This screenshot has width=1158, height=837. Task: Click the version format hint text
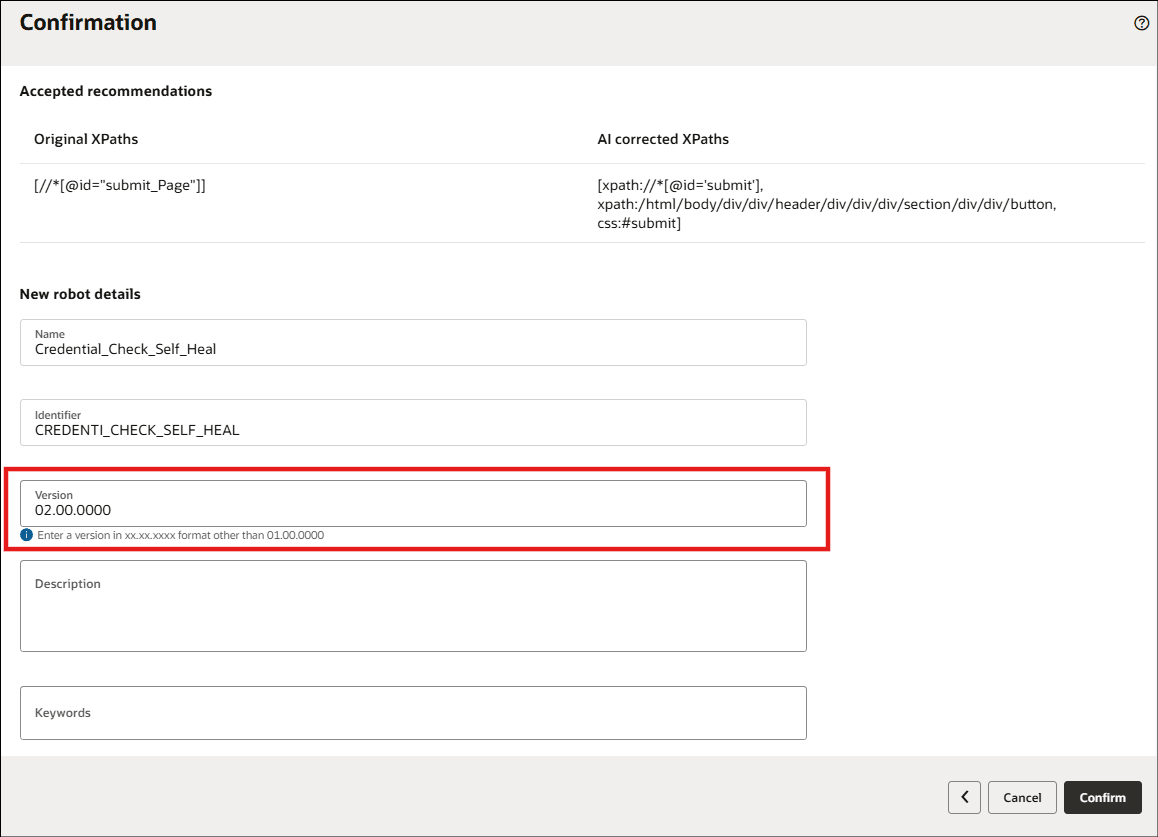(181, 535)
